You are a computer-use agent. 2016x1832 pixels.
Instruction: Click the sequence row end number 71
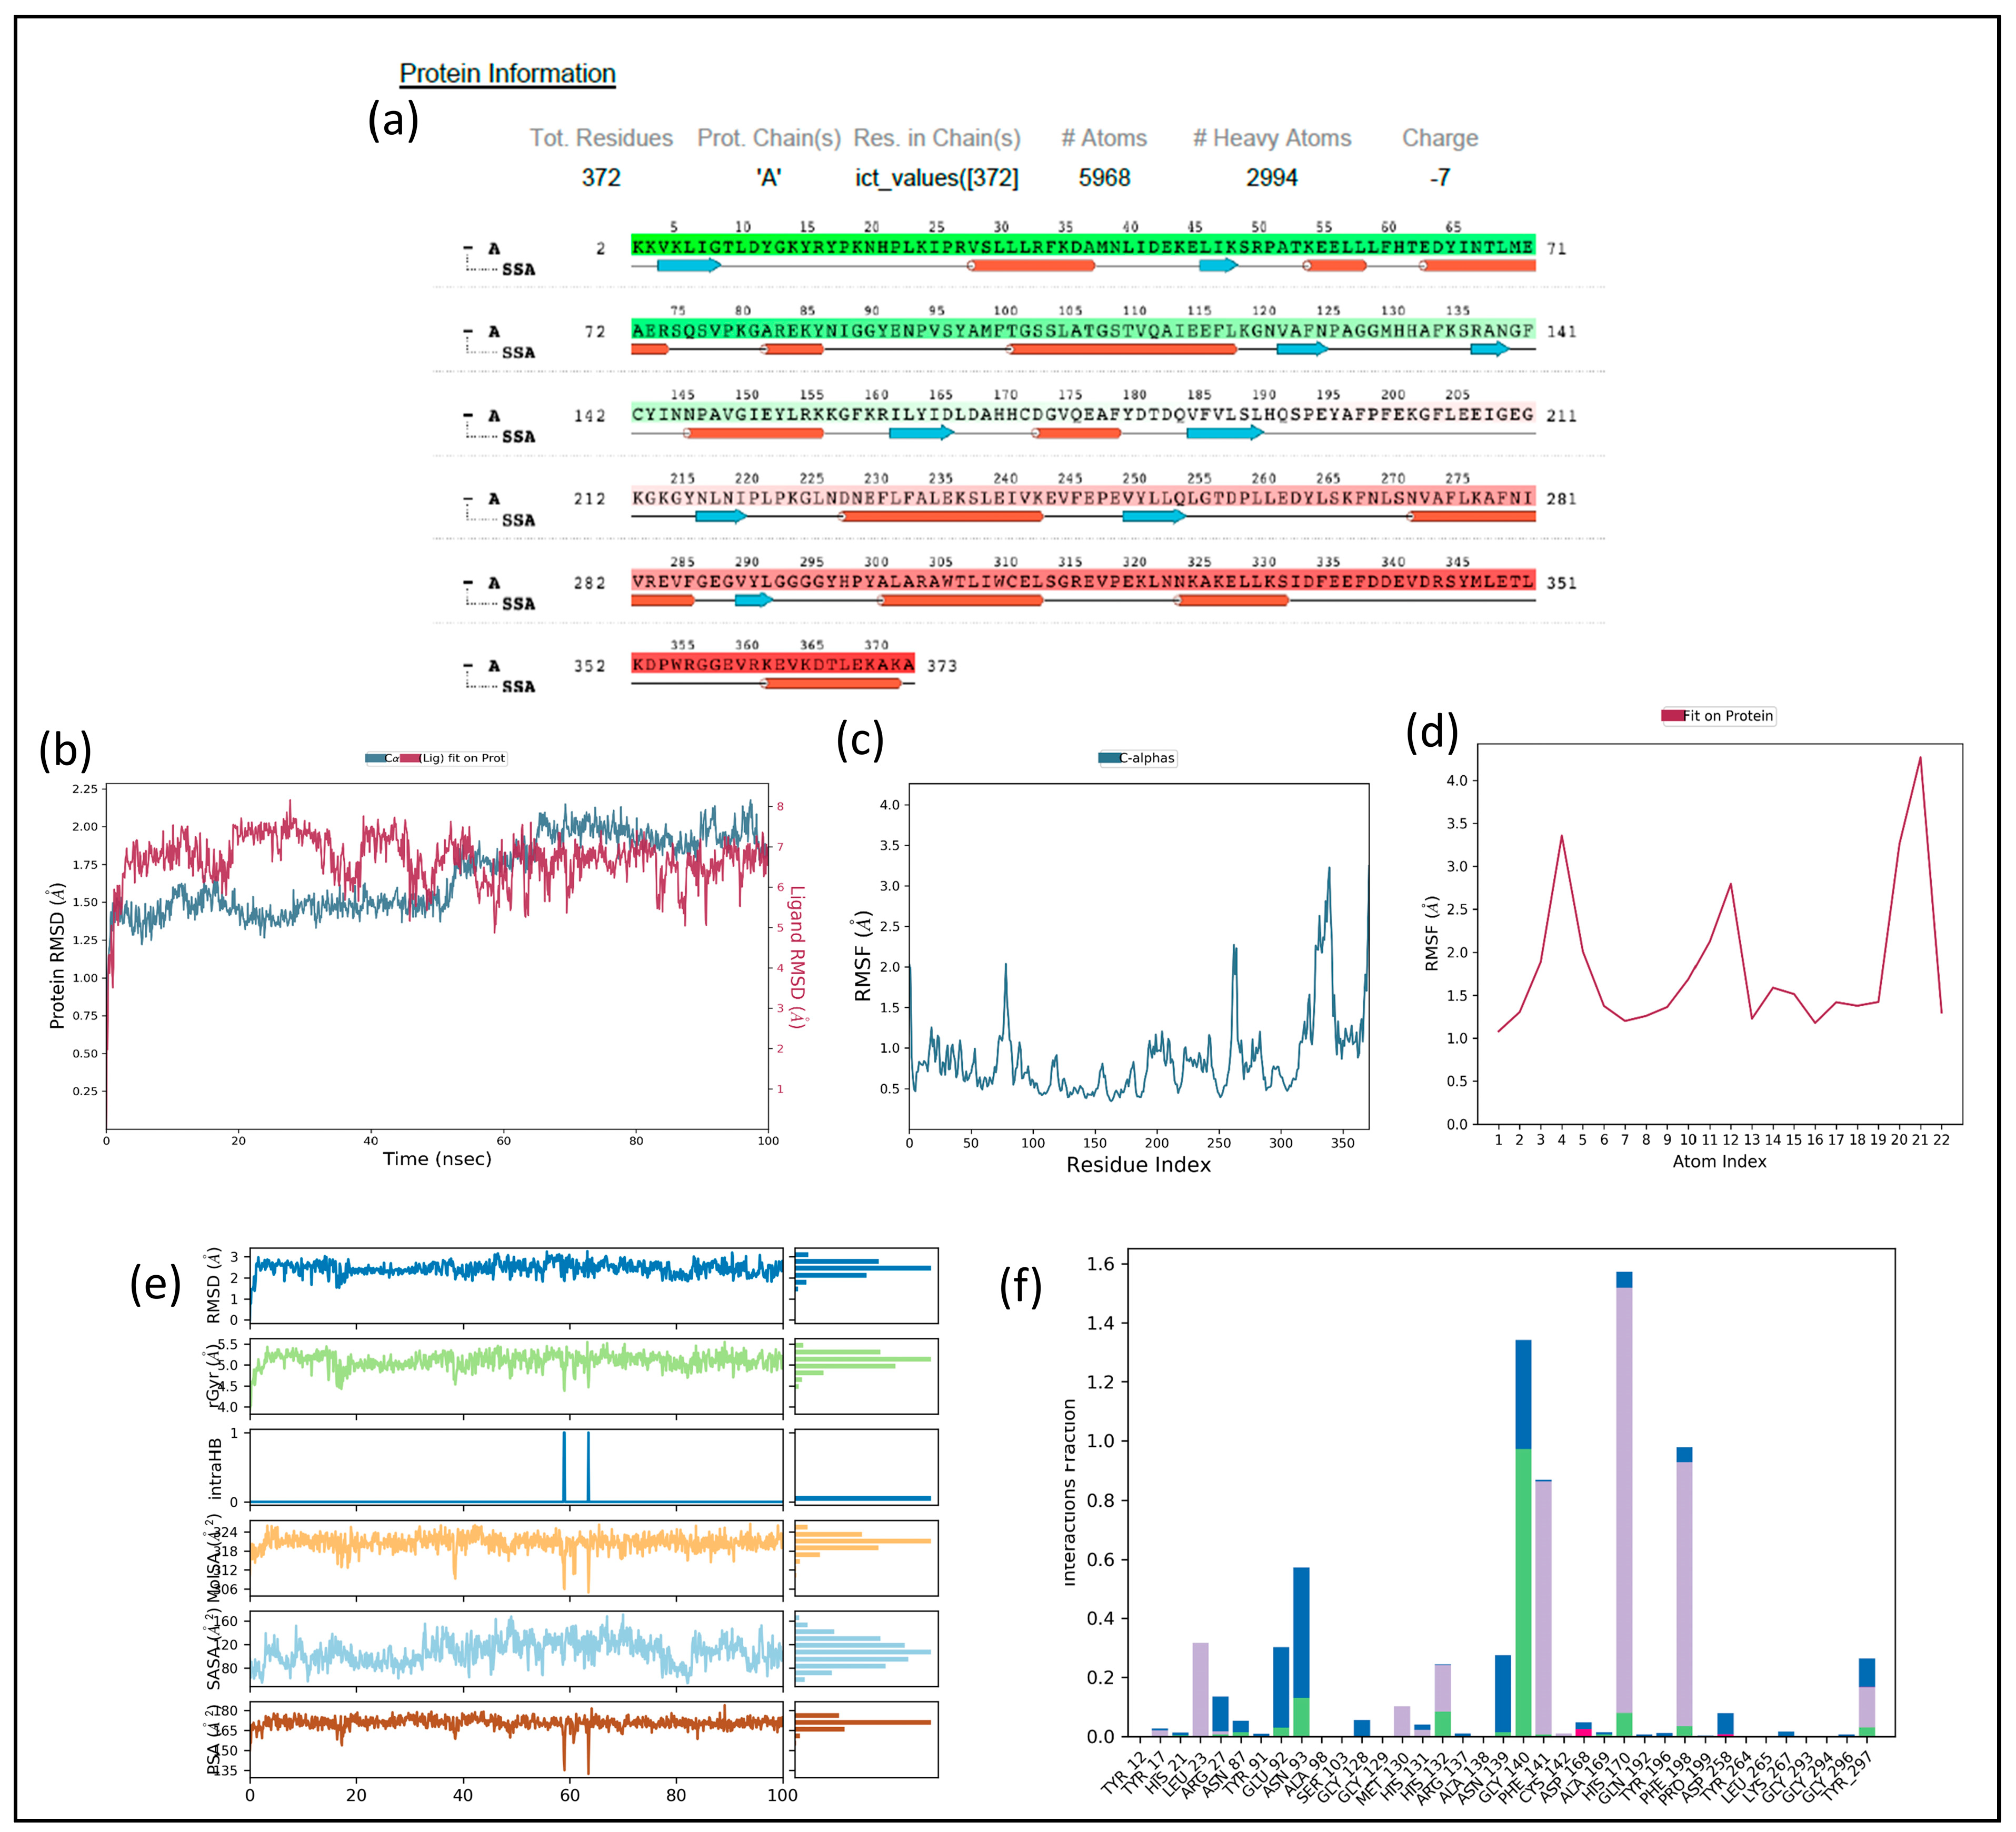[1556, 248]
